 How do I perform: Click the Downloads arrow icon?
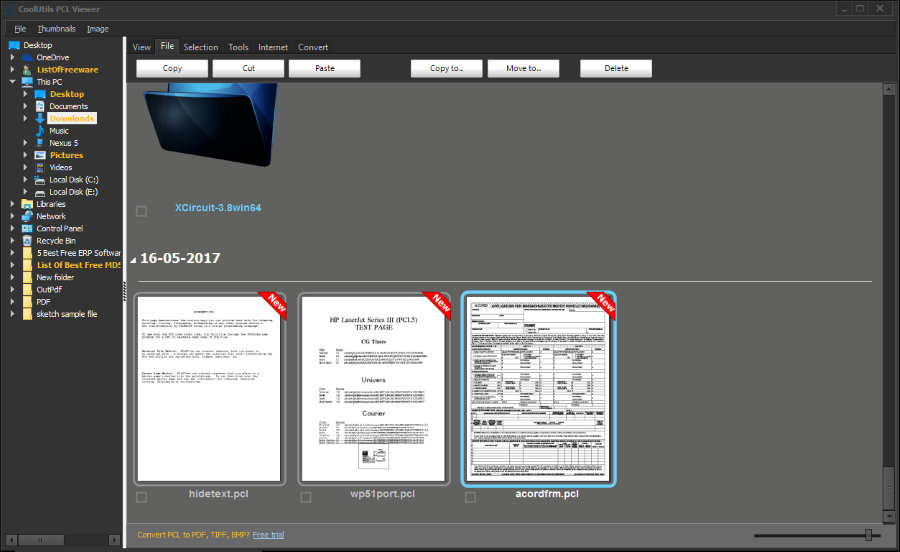point(40,118)
